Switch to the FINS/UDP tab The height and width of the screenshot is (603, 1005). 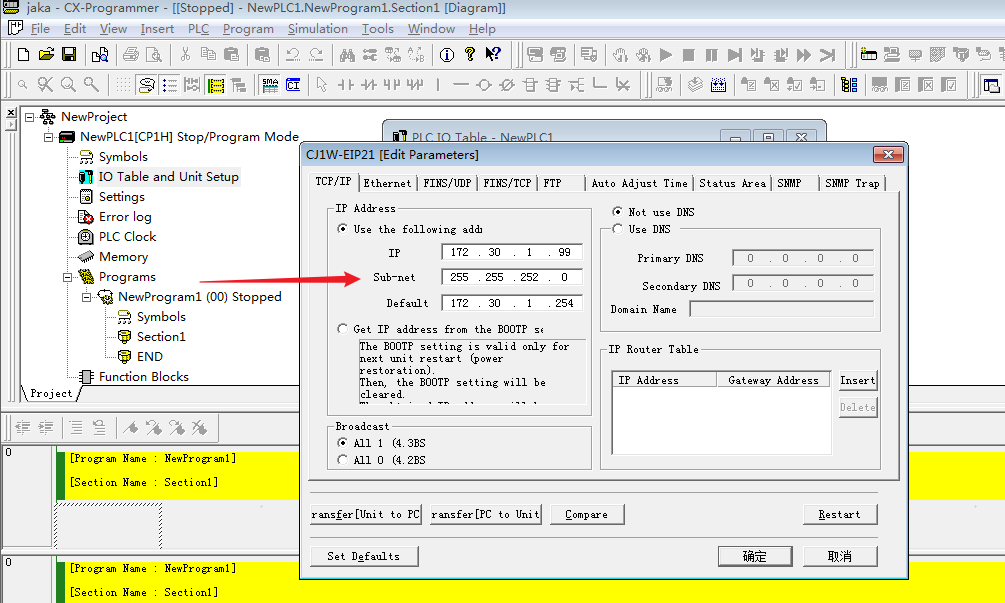tap(447, 183)
